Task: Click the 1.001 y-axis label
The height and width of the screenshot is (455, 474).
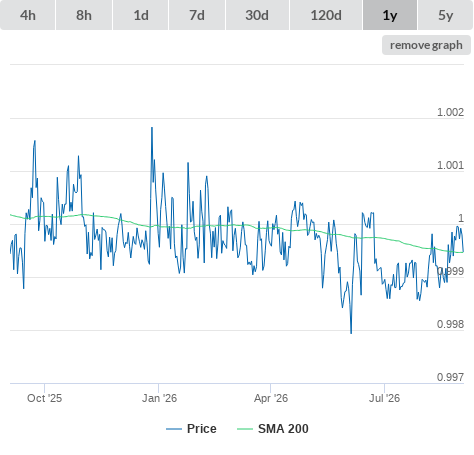Action: pos(450,165)
